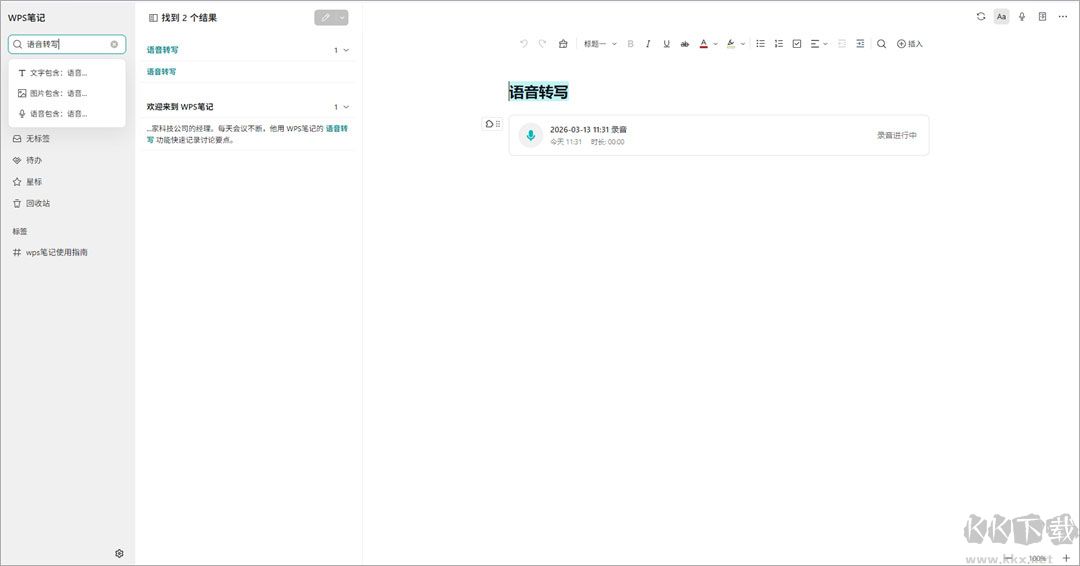
Task: Toggle bold formatting
Action: (630, 43)
